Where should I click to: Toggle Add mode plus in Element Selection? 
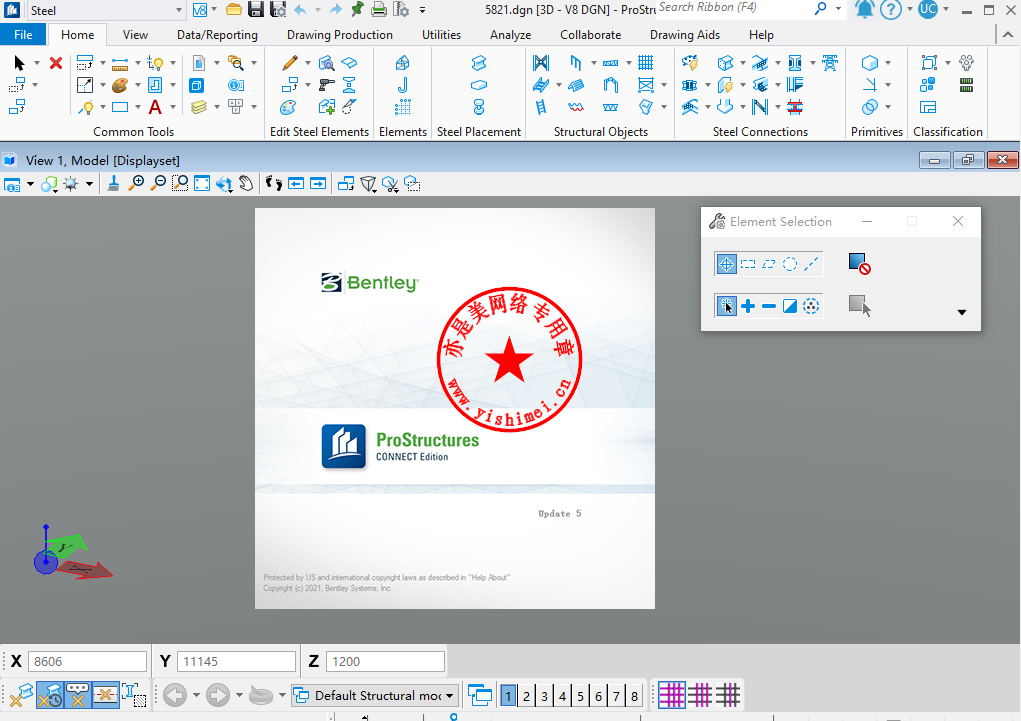pyautogui.click(x=748, y=305)
